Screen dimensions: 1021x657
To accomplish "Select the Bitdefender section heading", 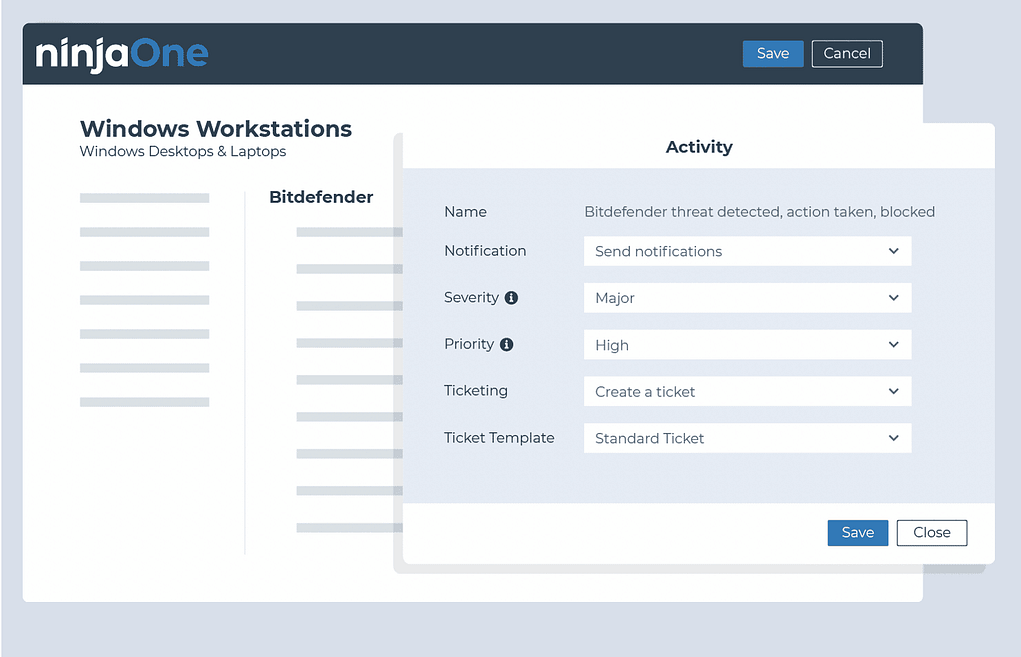I will pyautogui.click(x=321, y=197).
